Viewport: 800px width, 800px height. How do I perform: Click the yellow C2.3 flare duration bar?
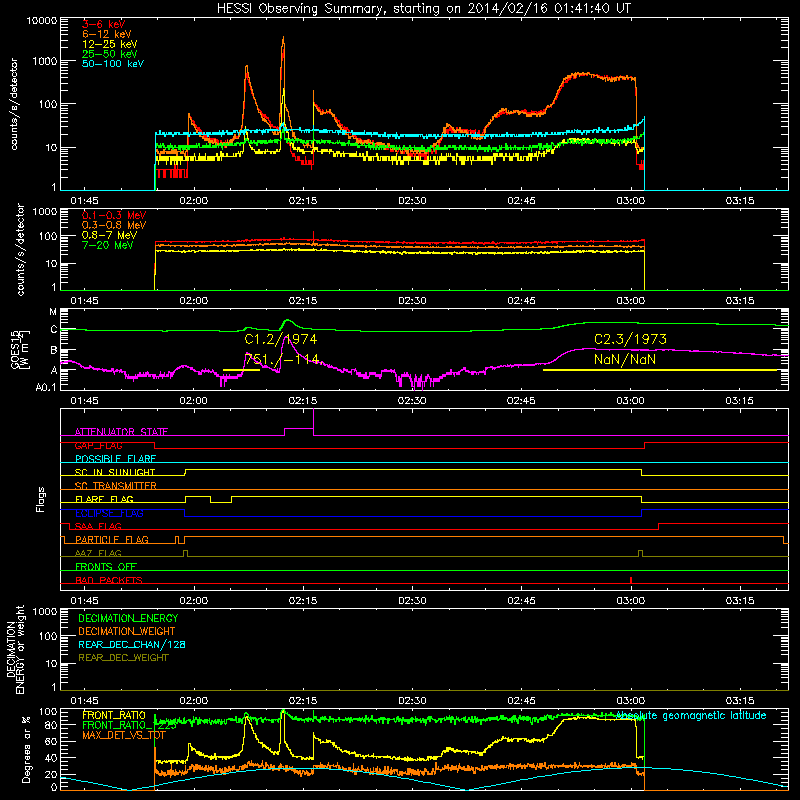coord(660,370)
